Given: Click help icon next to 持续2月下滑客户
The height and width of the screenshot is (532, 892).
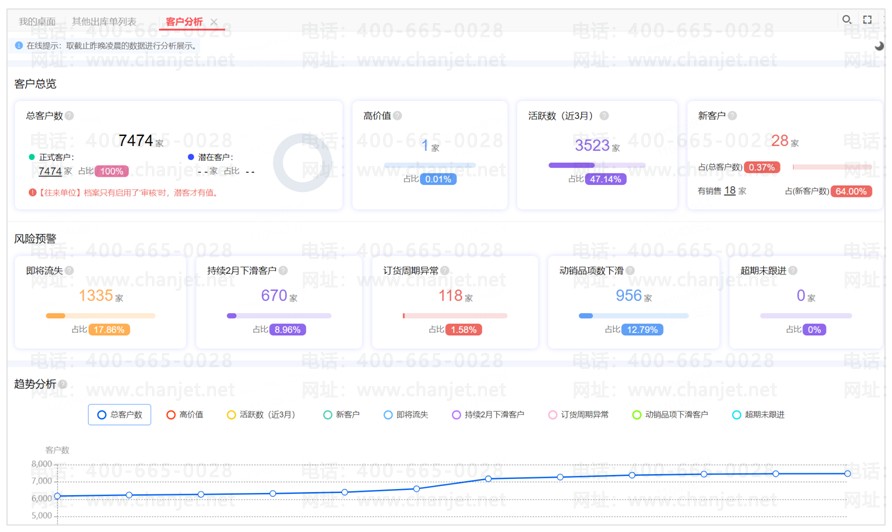Looking at the screenshot, I should (283, 270).
